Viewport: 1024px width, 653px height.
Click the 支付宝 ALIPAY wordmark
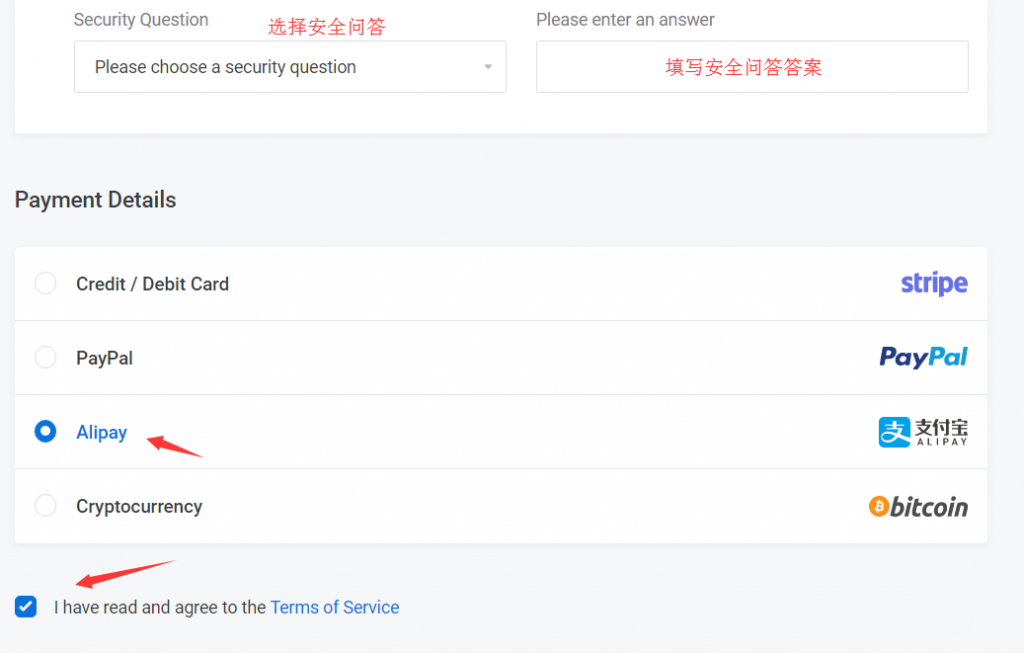point(941,432)
